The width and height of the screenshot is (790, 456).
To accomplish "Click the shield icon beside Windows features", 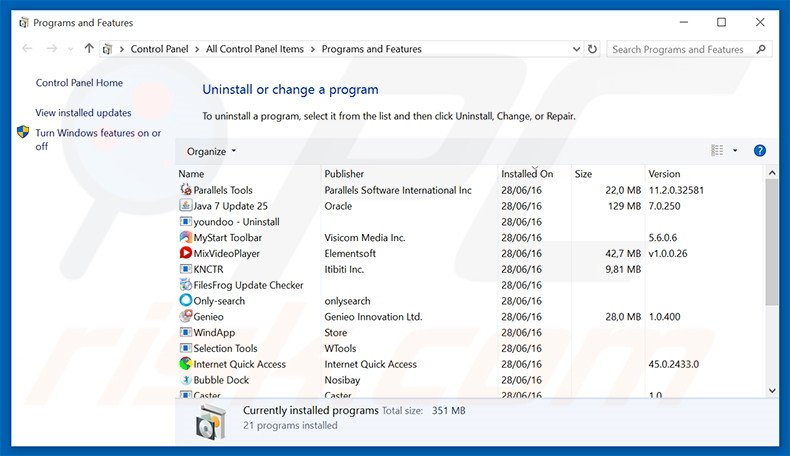I will pyautogui.click(x=23, y=132).
